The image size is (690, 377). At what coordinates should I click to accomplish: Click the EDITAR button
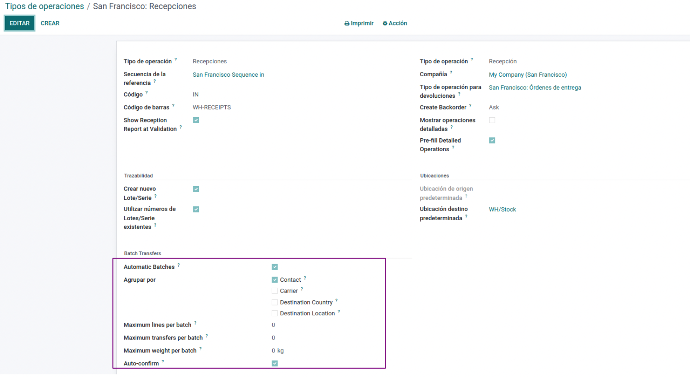(19, 23)
